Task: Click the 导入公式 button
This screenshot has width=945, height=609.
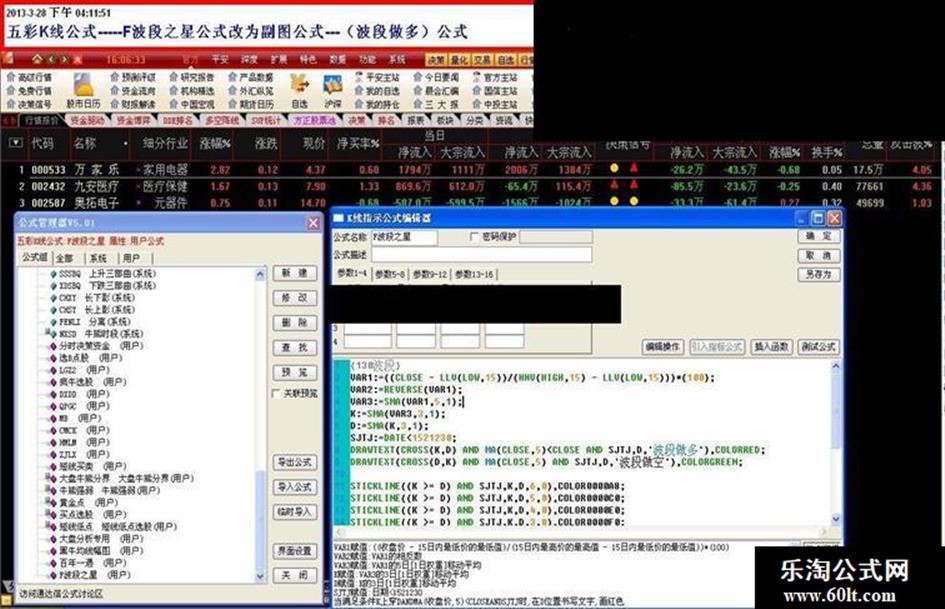Action: 294,487
